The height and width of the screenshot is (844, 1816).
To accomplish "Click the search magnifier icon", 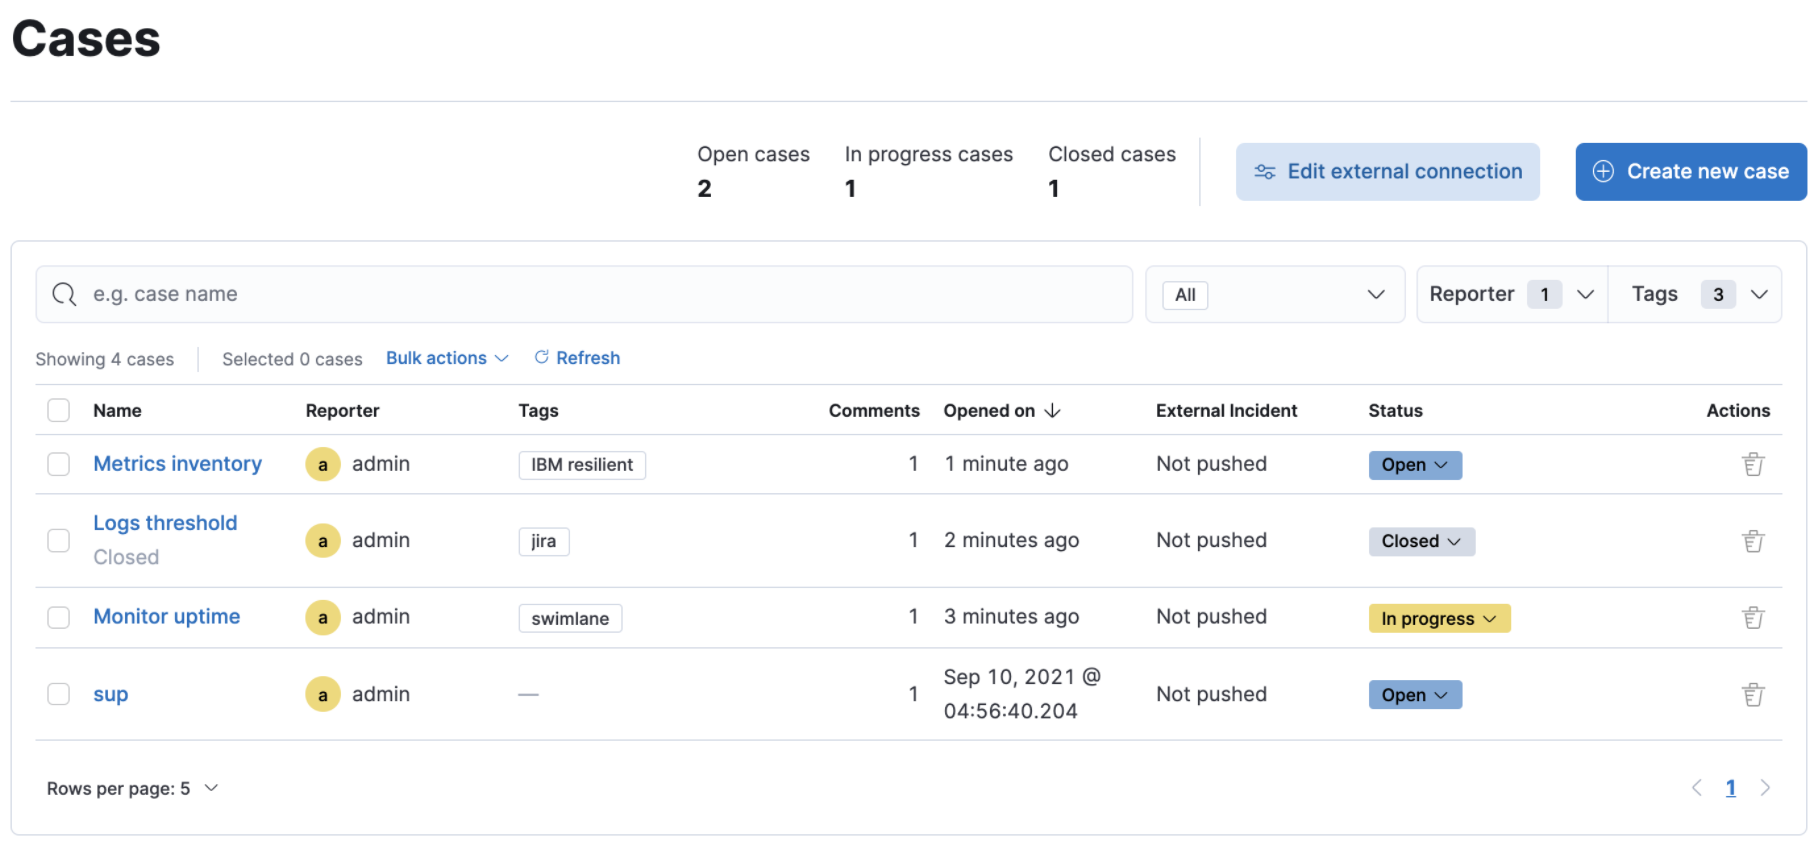I will tap(65, 294).
